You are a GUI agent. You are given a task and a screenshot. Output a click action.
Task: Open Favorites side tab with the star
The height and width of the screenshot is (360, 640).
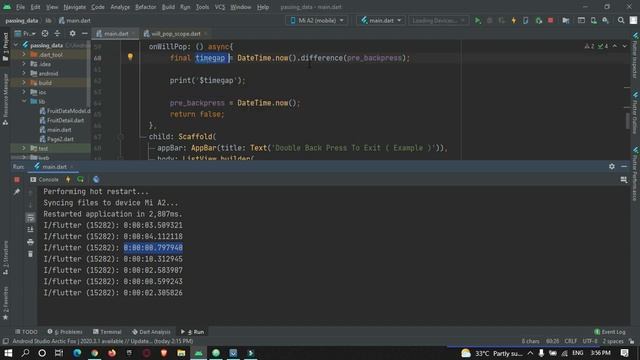[x=5, y=304]
